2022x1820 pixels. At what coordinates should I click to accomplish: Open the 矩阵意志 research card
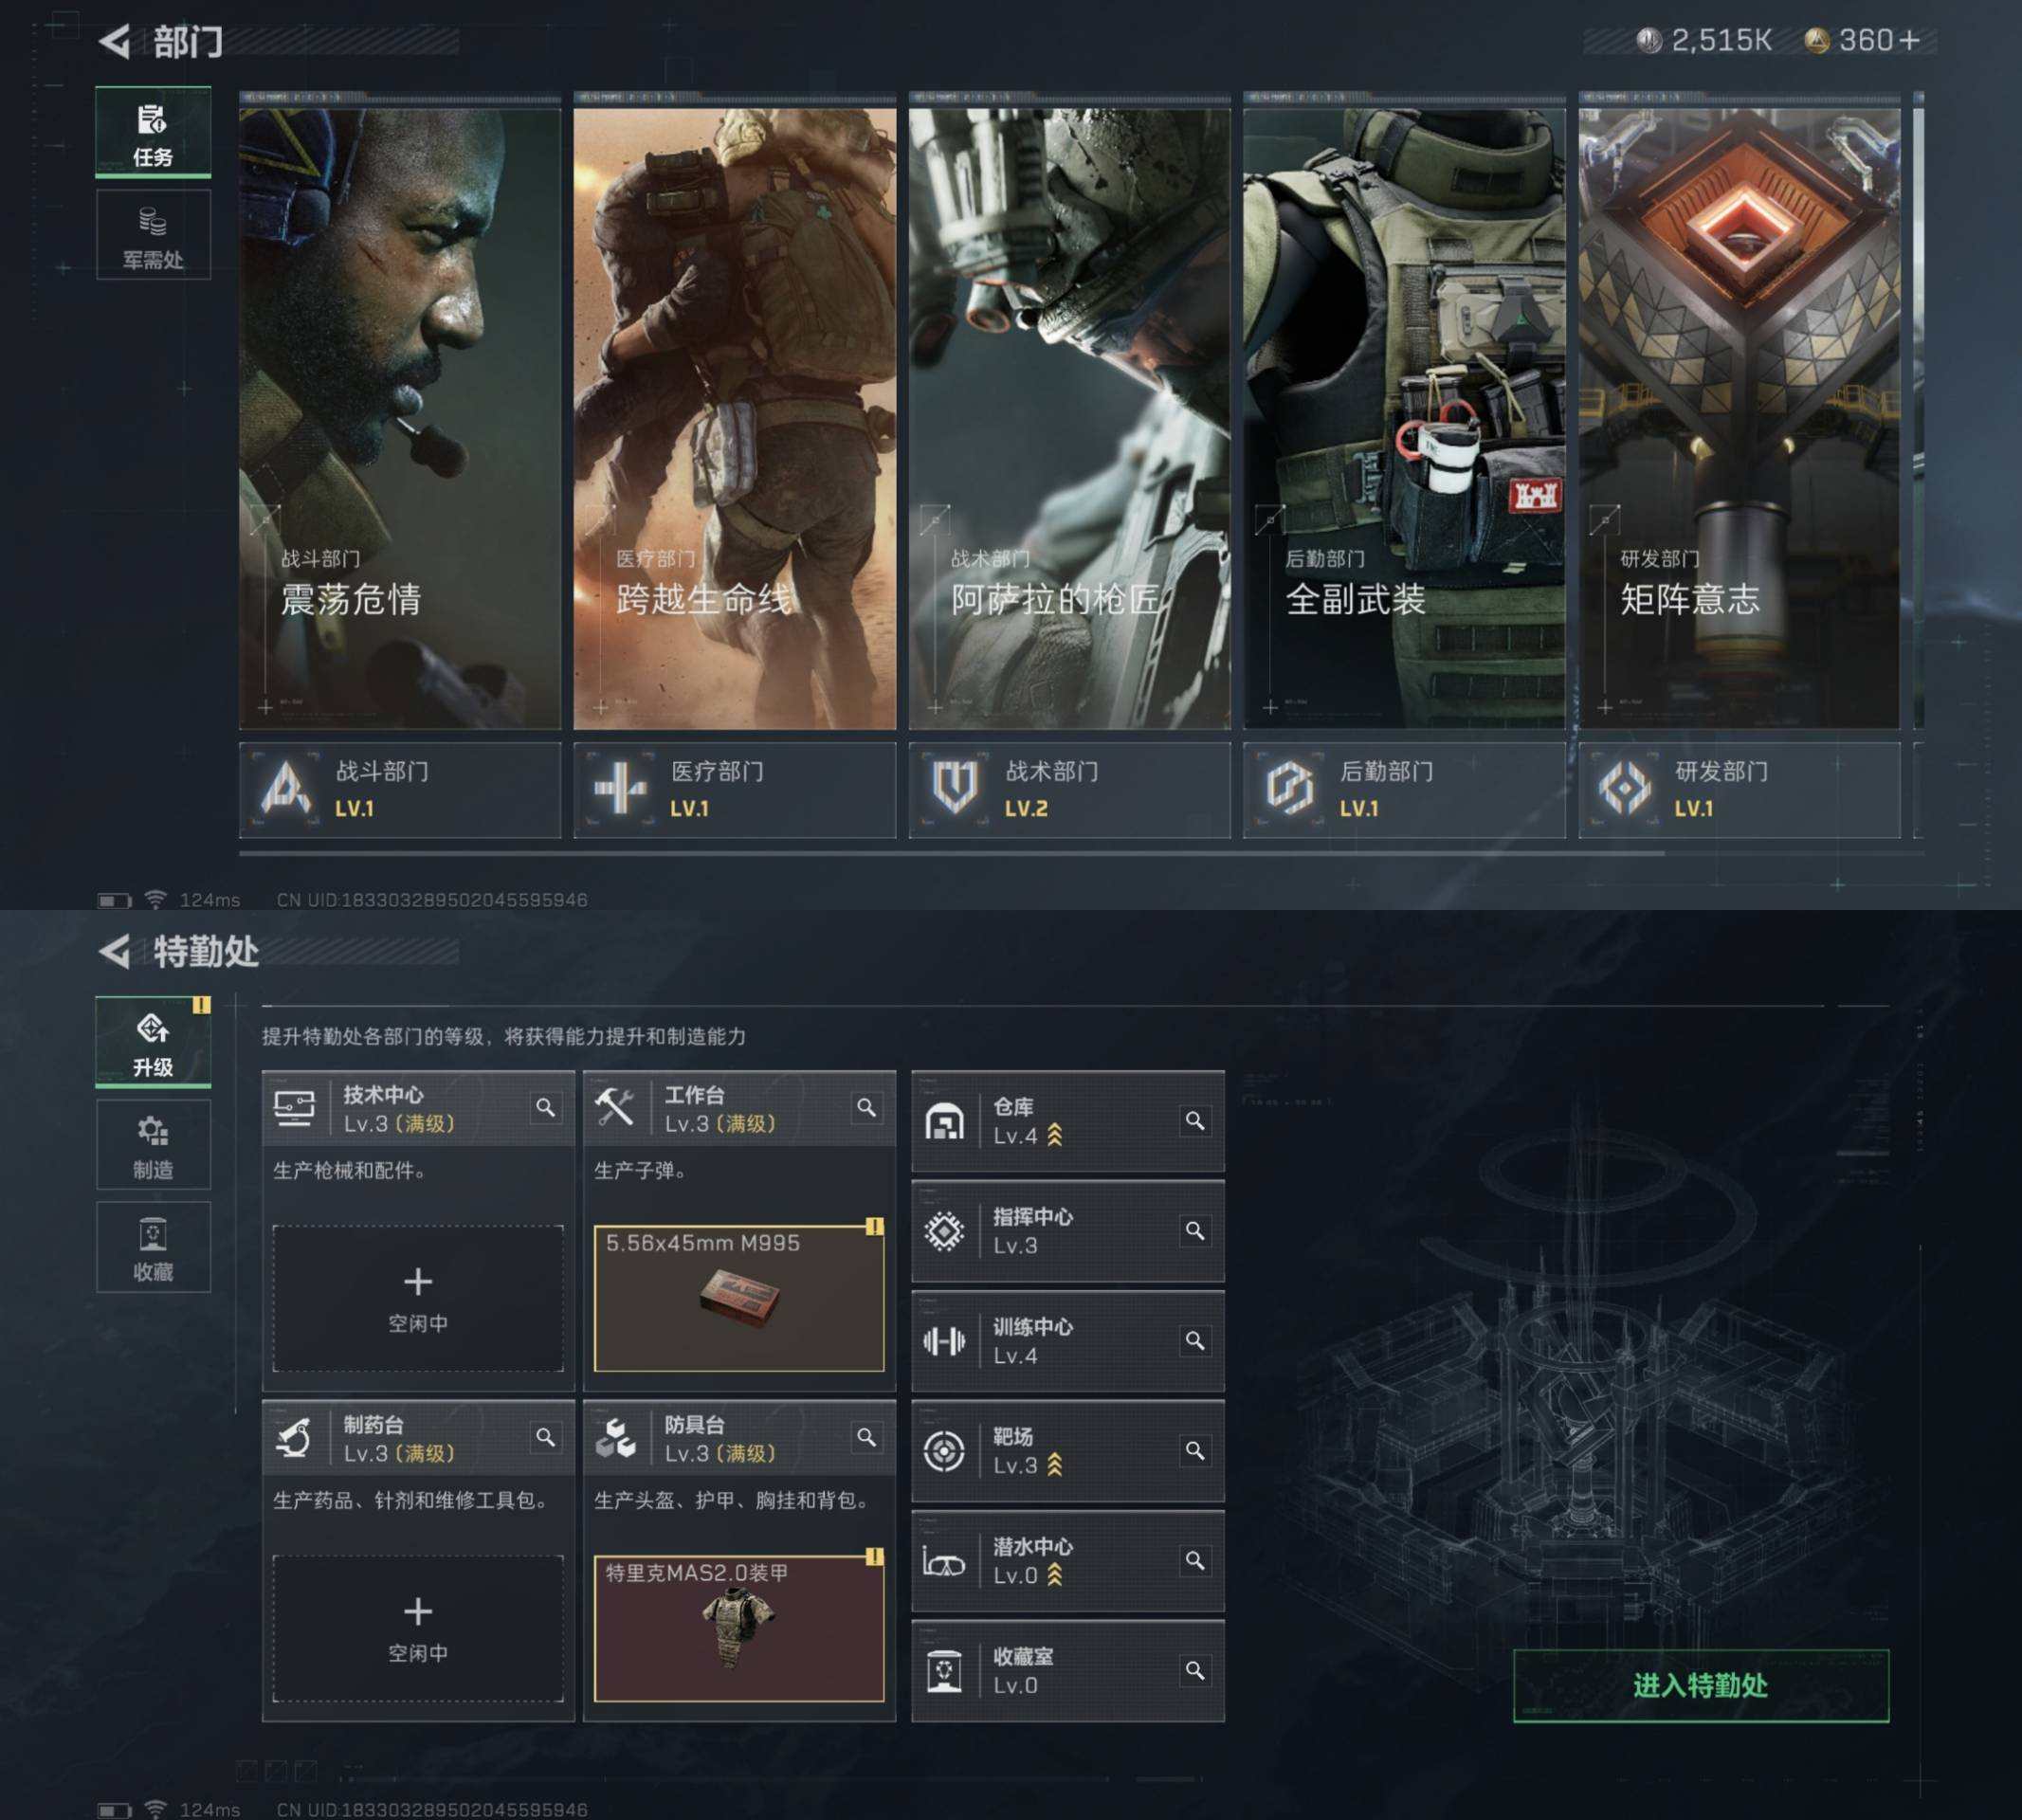coord(1738,418)
